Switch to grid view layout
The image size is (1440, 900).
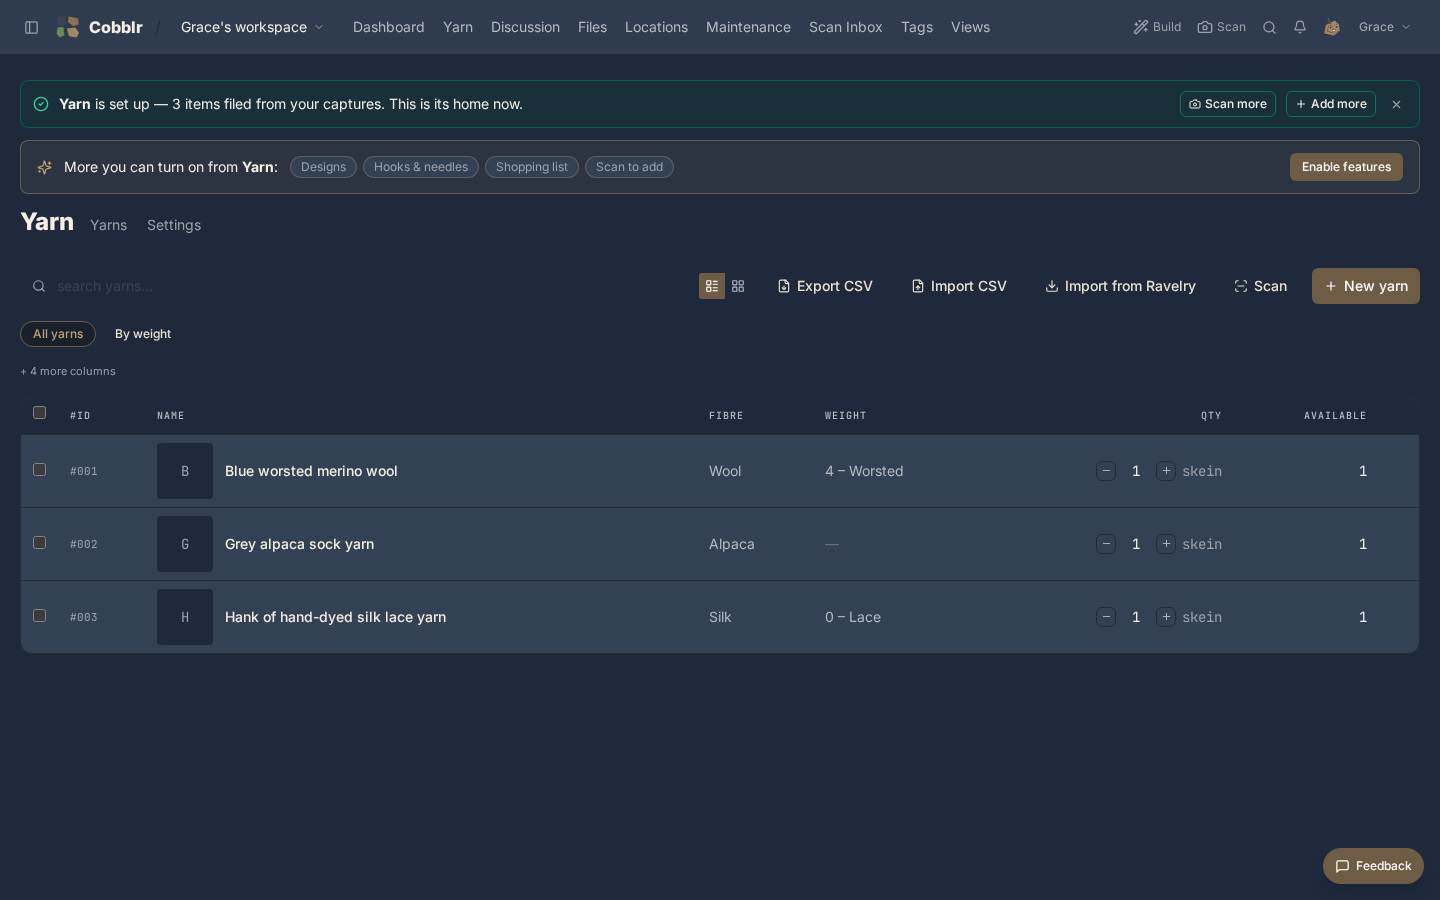tap(738, 286)
